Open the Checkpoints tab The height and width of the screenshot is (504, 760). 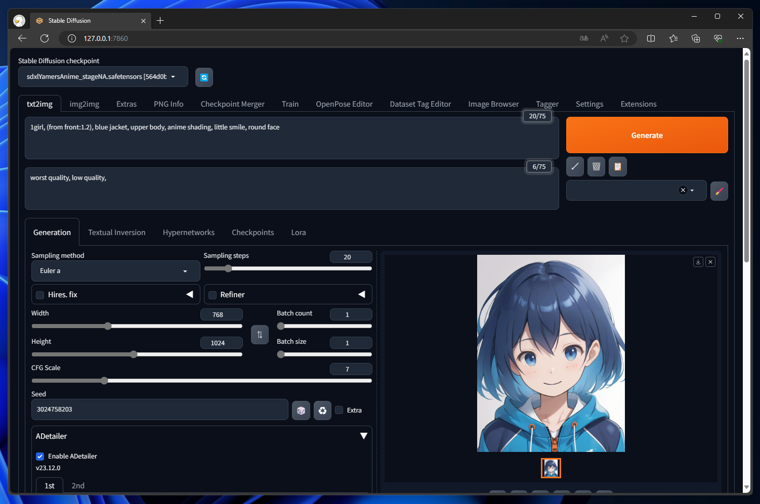253,233
